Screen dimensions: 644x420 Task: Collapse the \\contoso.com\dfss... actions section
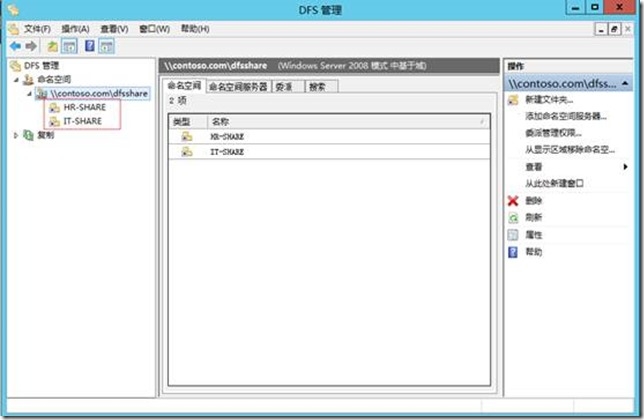(625, 83)
